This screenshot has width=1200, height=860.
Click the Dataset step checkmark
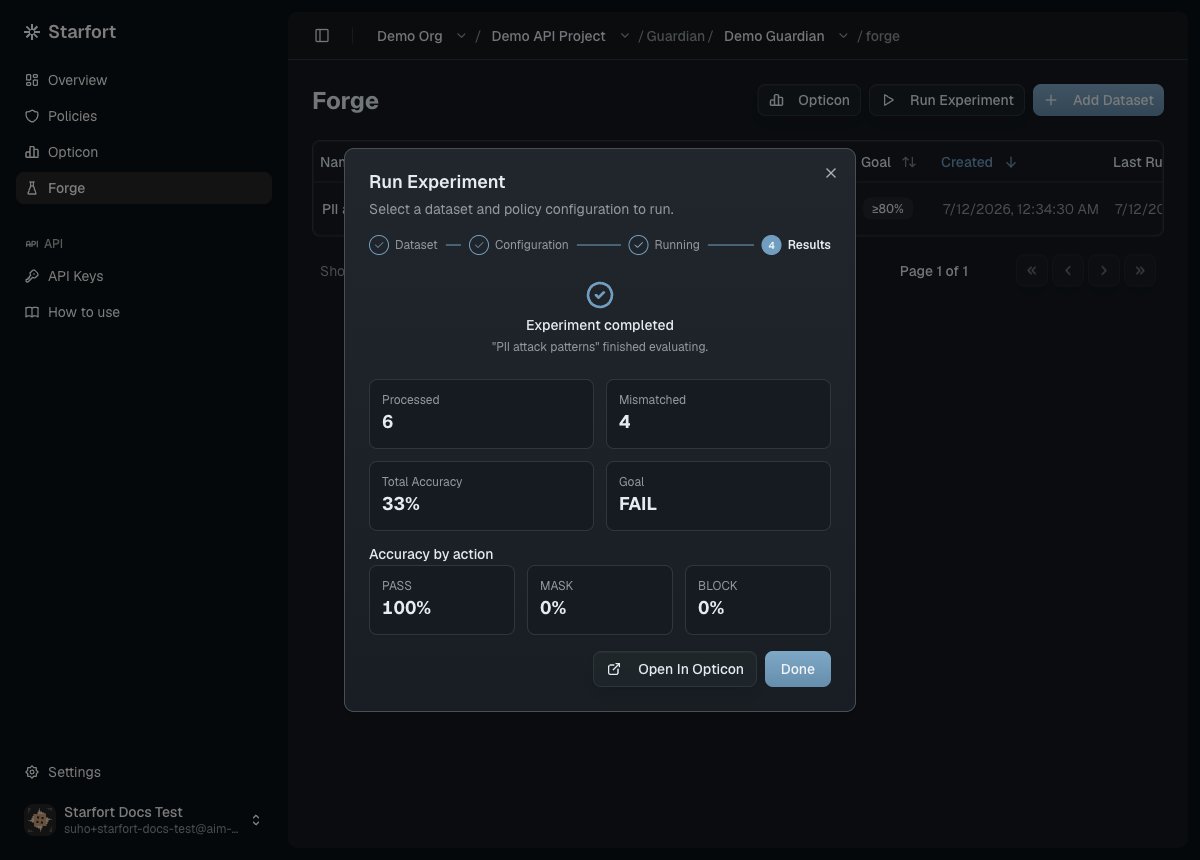click(x=379, y=245)
